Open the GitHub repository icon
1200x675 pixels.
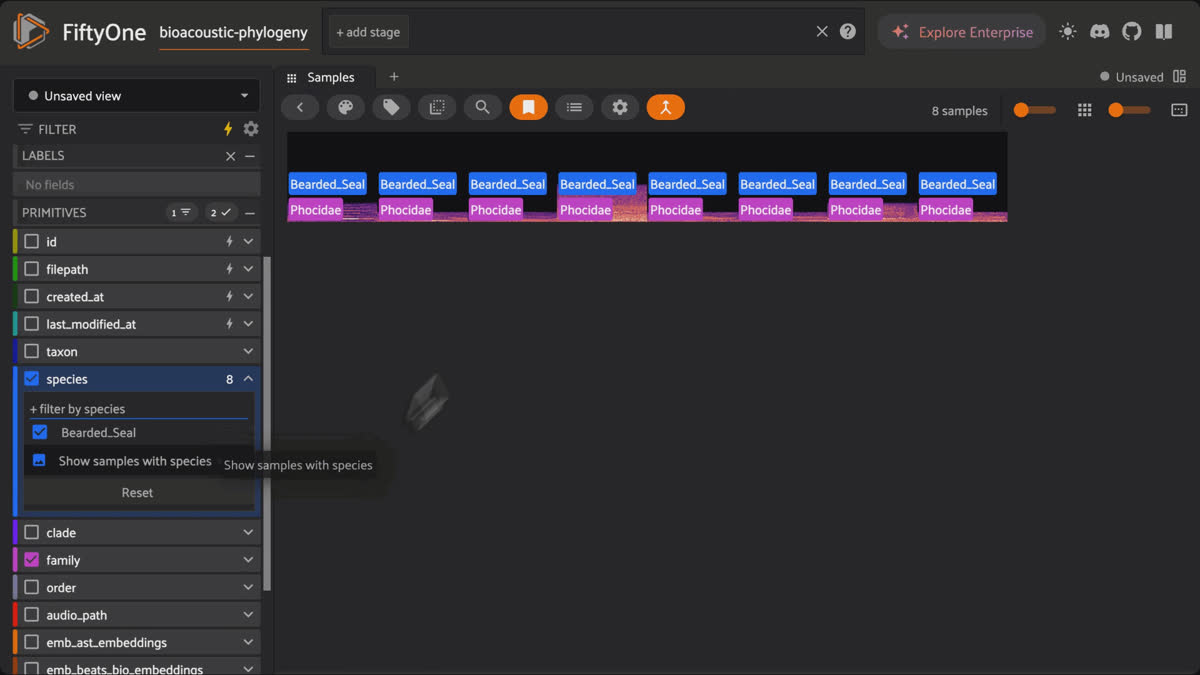coord(1132,32)
